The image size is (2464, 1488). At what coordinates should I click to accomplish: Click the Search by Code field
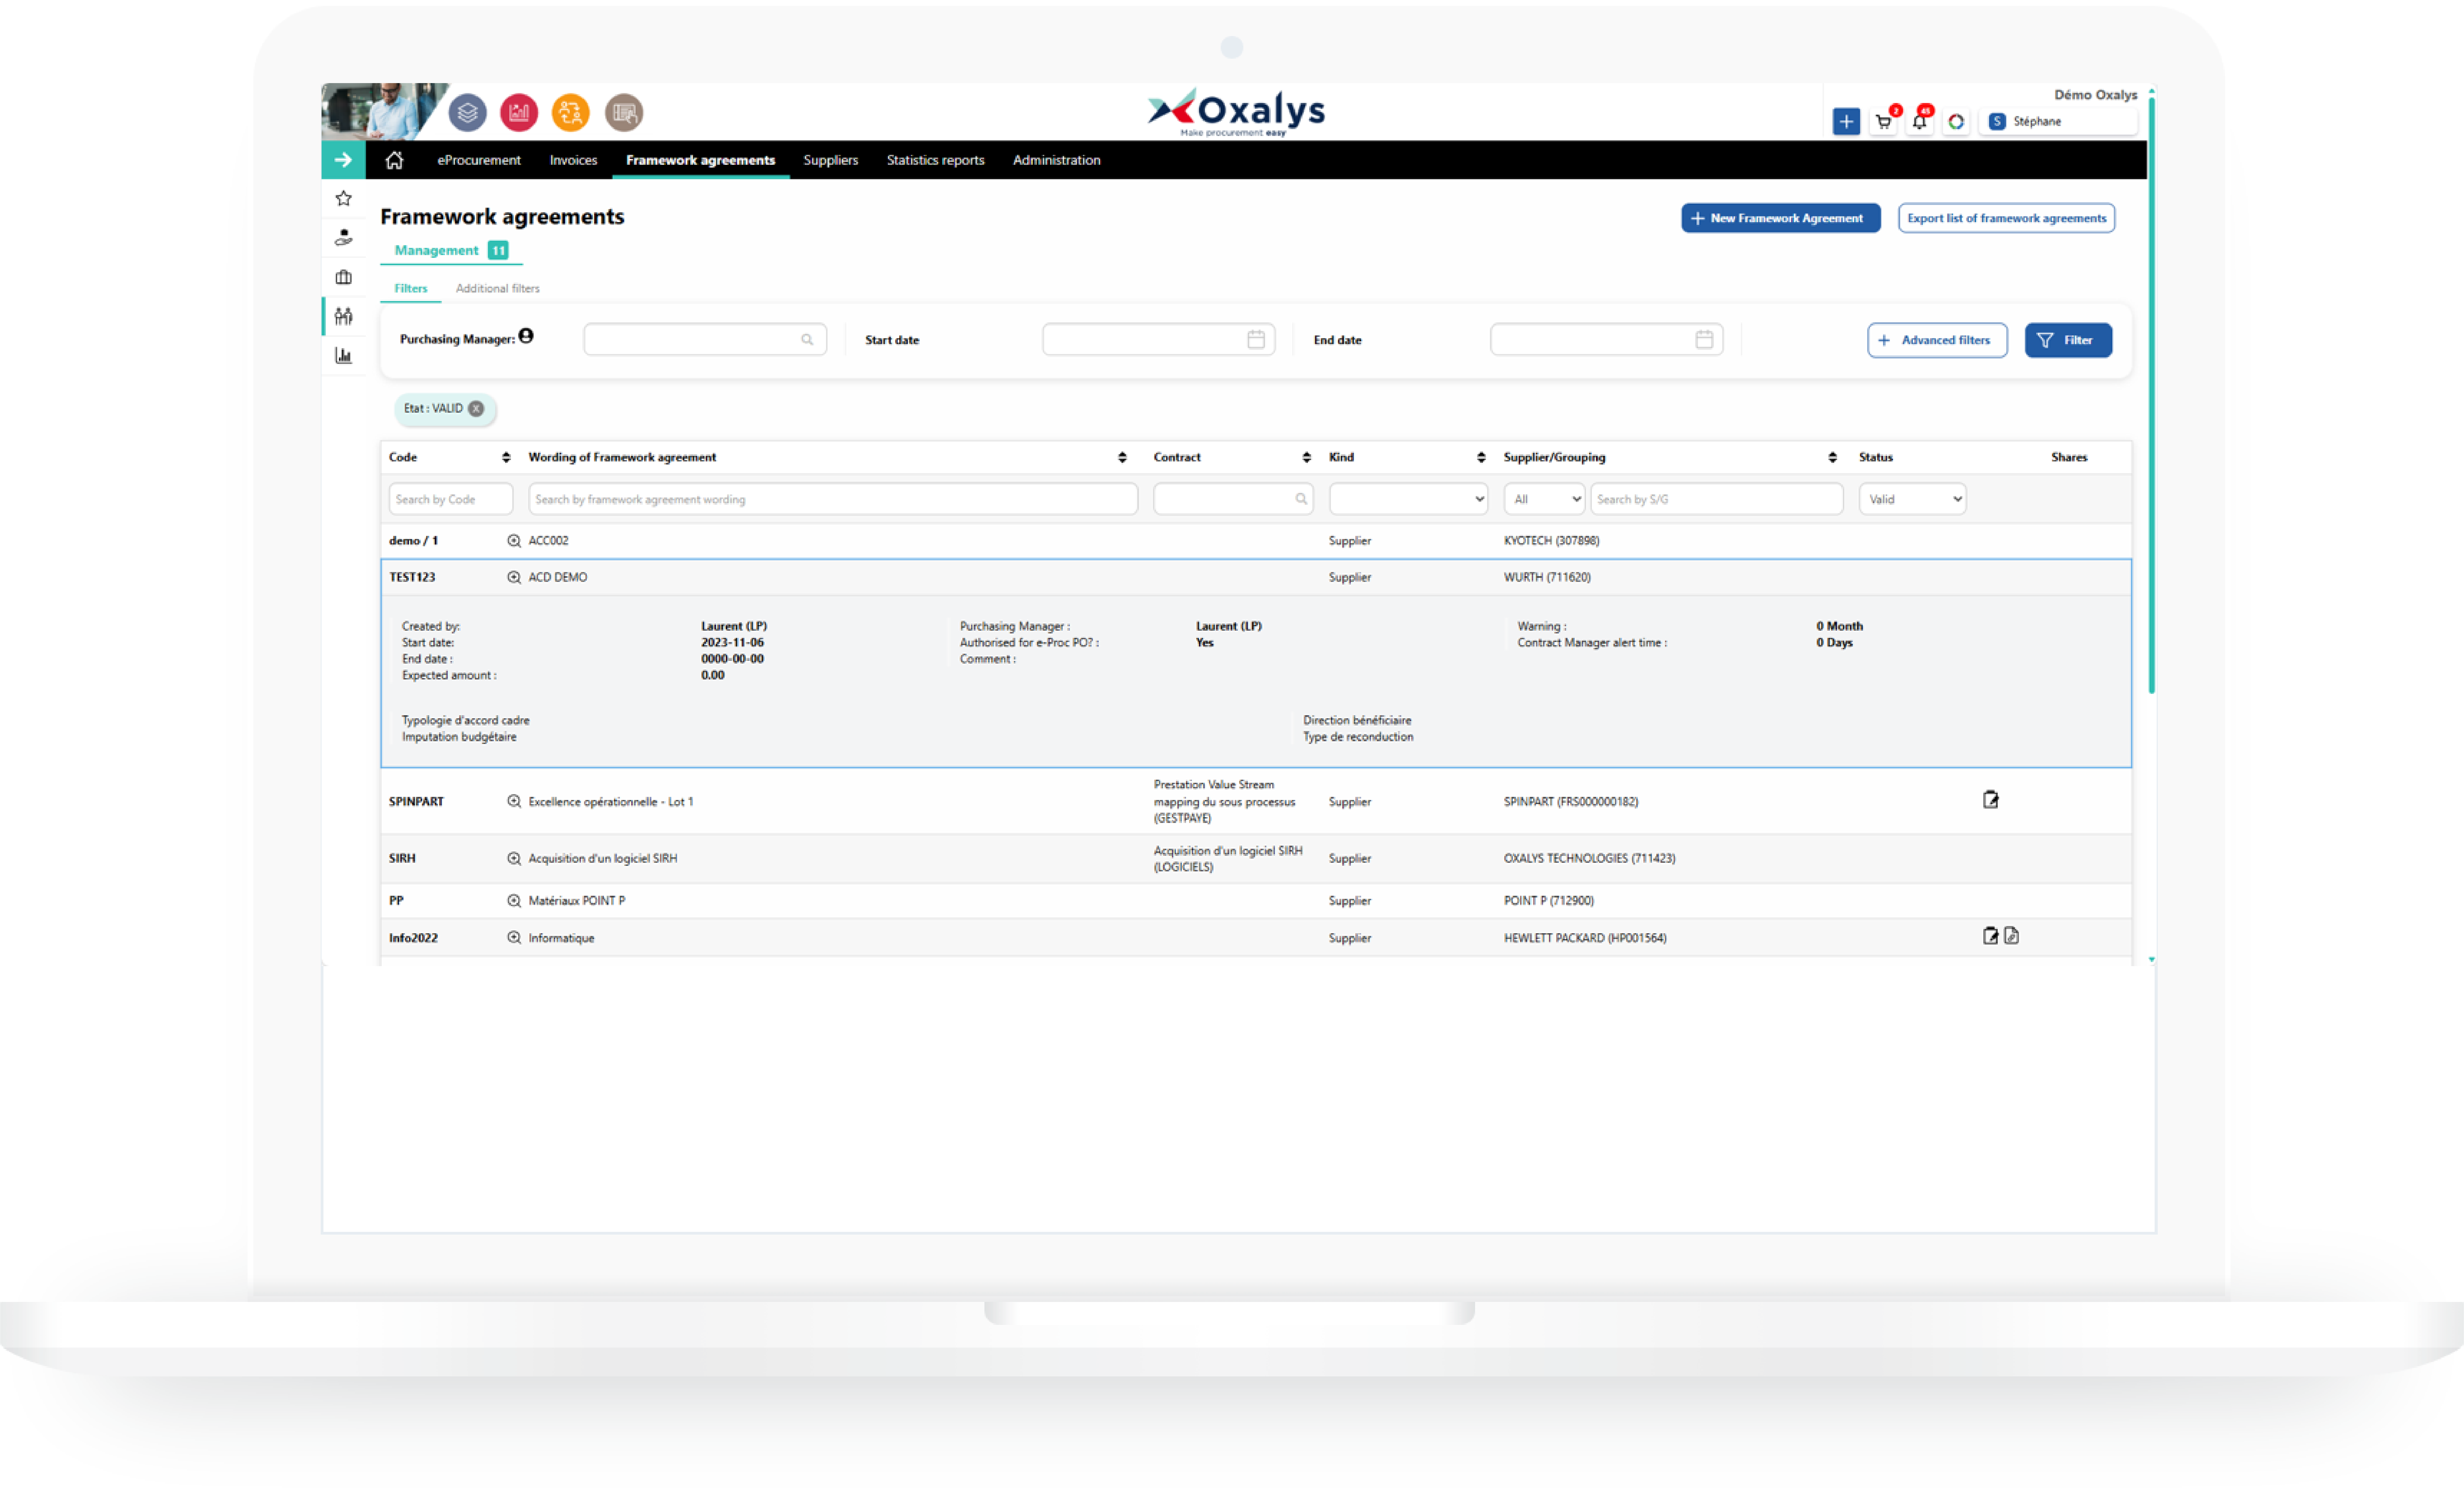pos(450,499)
